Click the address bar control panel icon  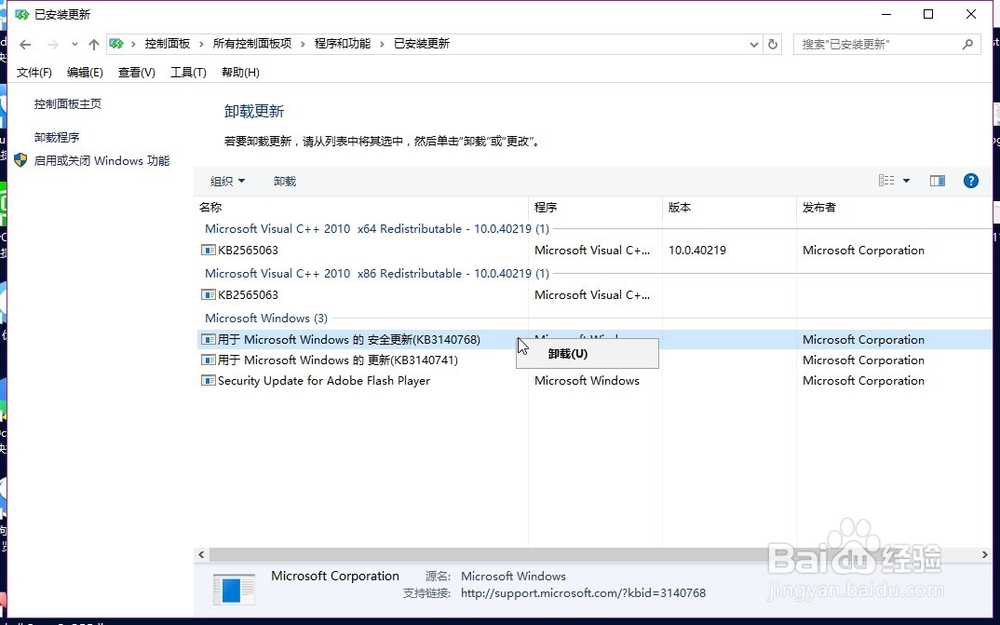(x=117, y=44)
